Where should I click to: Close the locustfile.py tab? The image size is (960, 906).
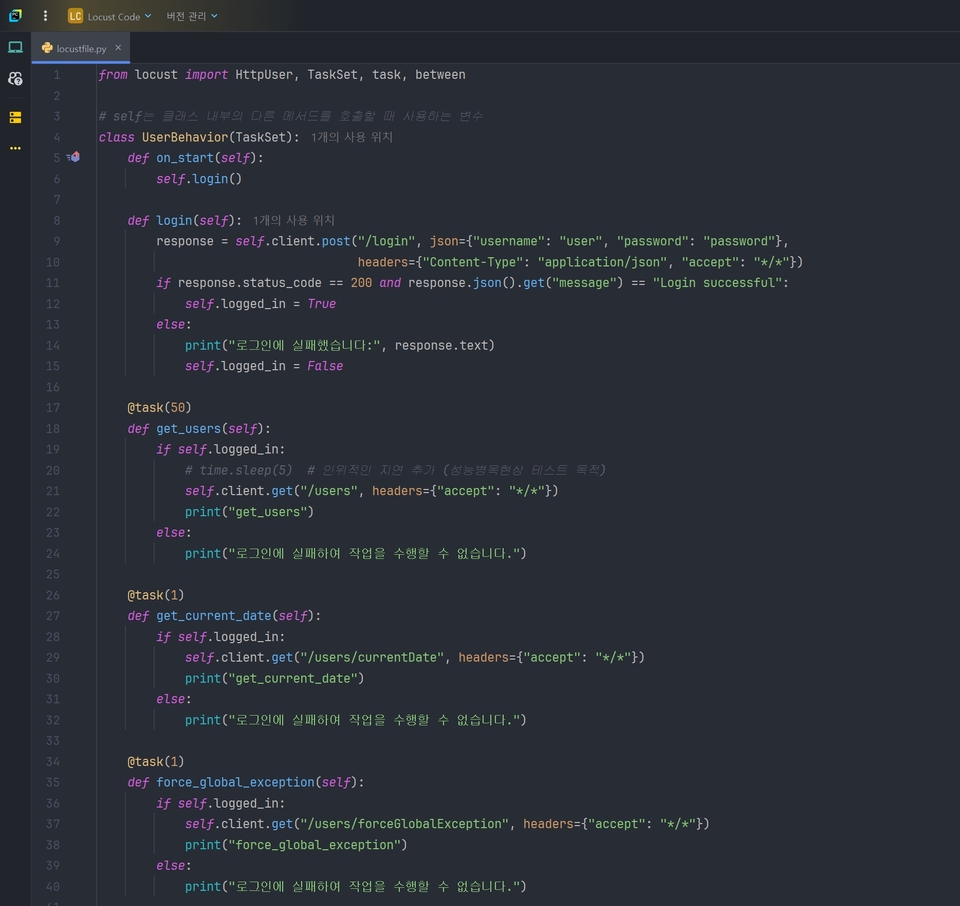tap(118, 48)
